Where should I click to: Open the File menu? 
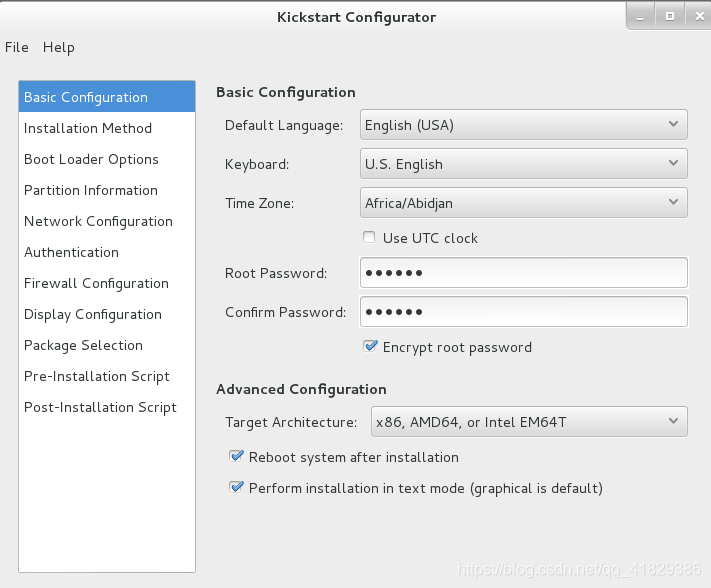coord(17,47)
